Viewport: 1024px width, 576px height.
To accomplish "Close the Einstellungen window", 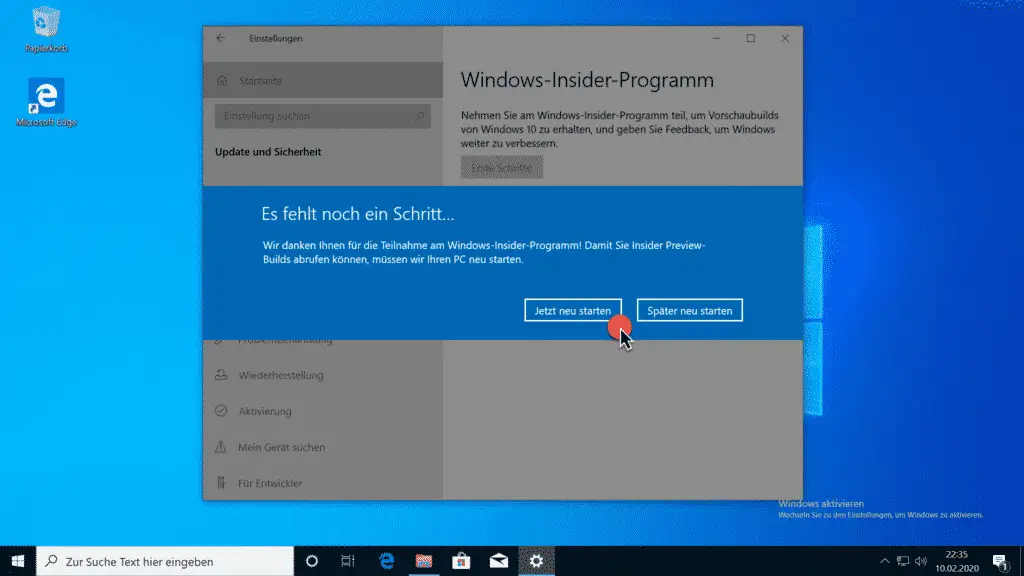I will (x=785, y=39).
